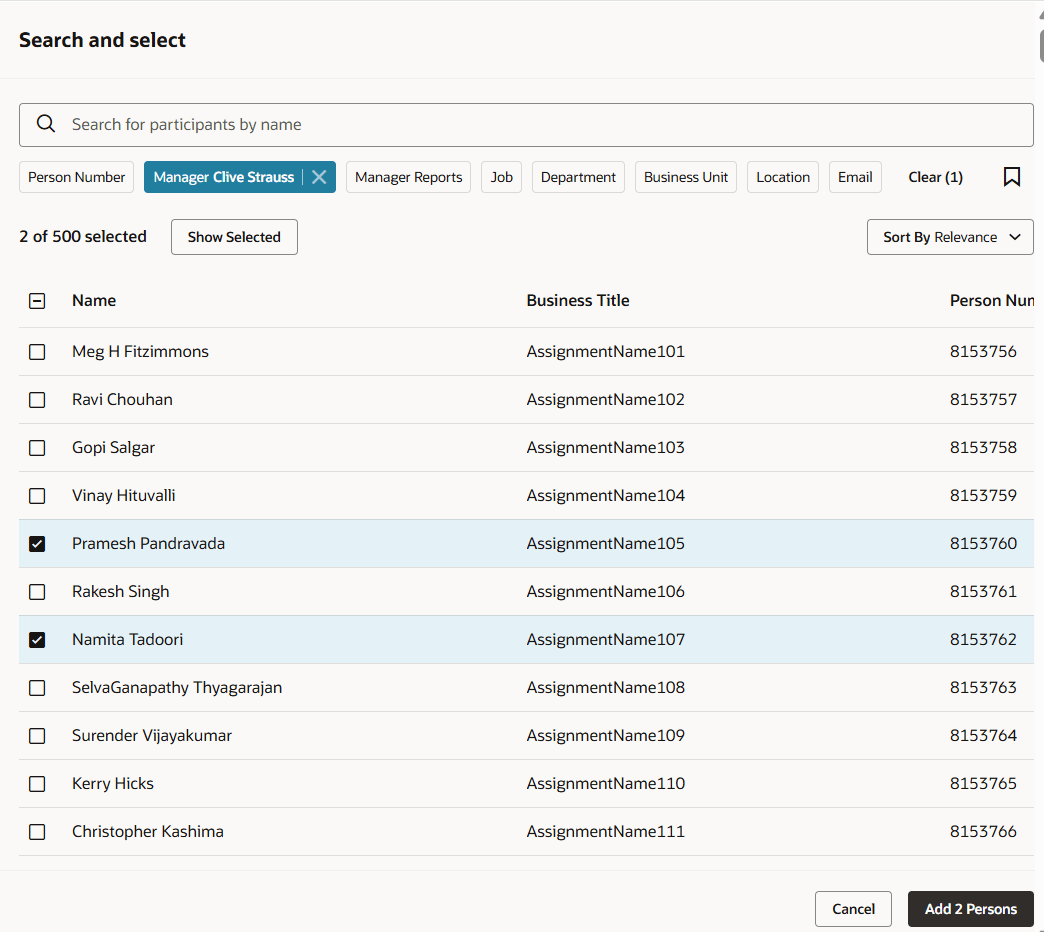Click person number 8153756
The height and width of the screenshot is (932, 1044).
[983, 351]
